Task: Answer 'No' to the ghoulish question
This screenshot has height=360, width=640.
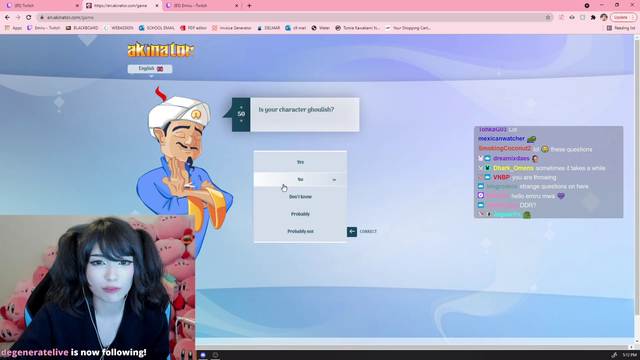Action: [x=300, y=179]
